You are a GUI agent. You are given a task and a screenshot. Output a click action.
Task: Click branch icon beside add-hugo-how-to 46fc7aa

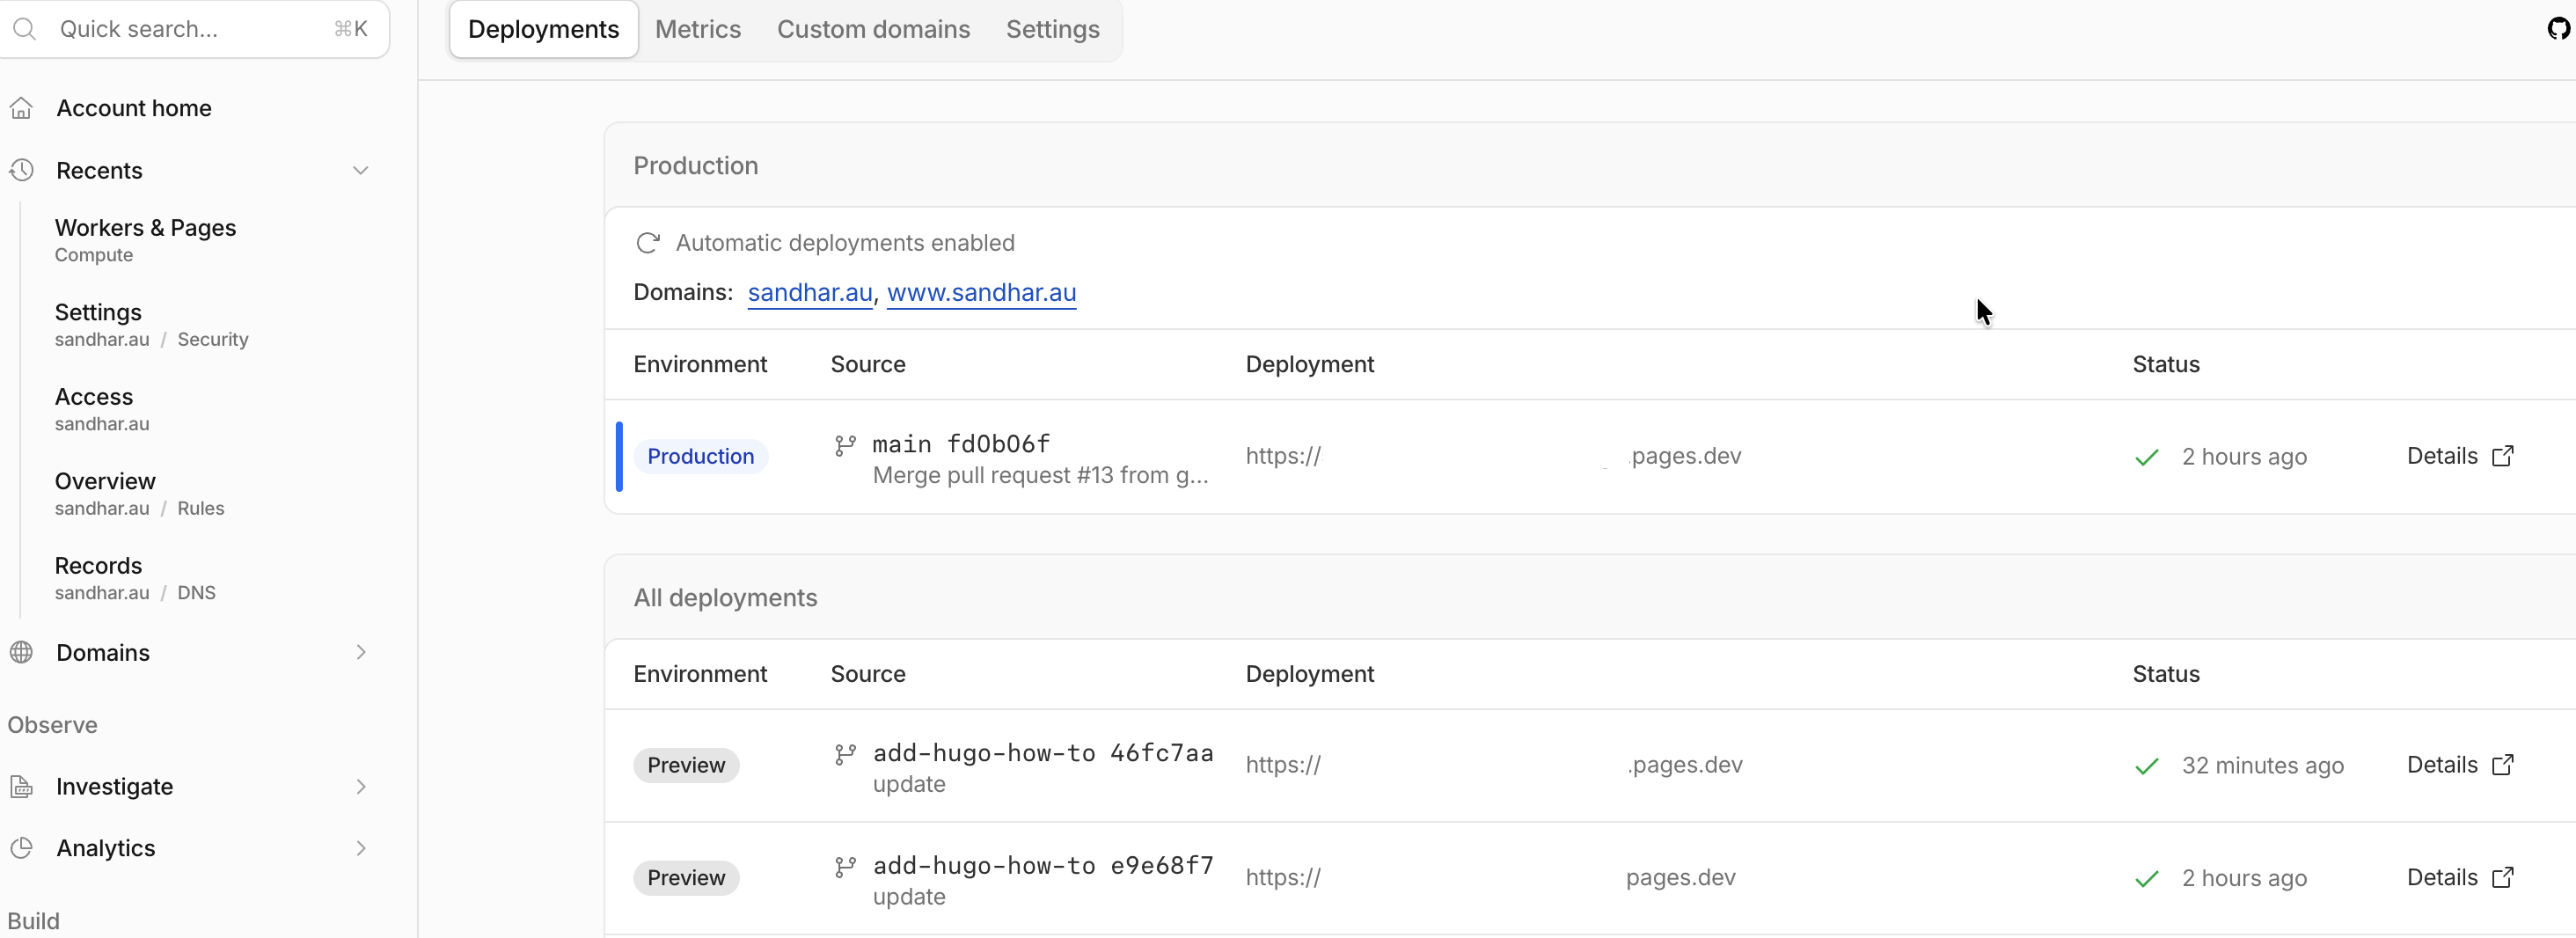[x=845, y=754]
